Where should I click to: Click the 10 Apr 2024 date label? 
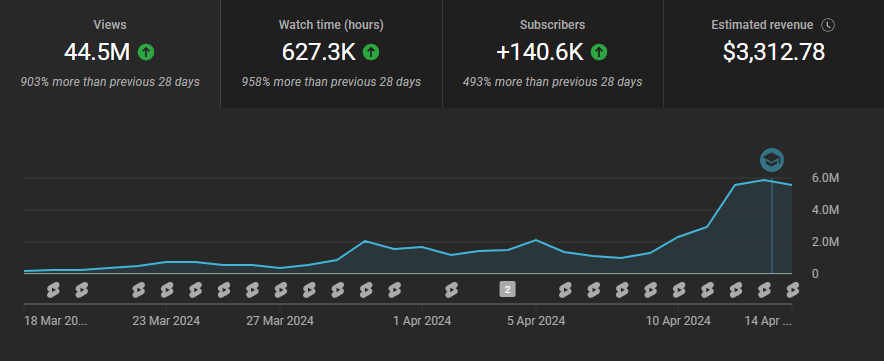[x=678, y=321]
